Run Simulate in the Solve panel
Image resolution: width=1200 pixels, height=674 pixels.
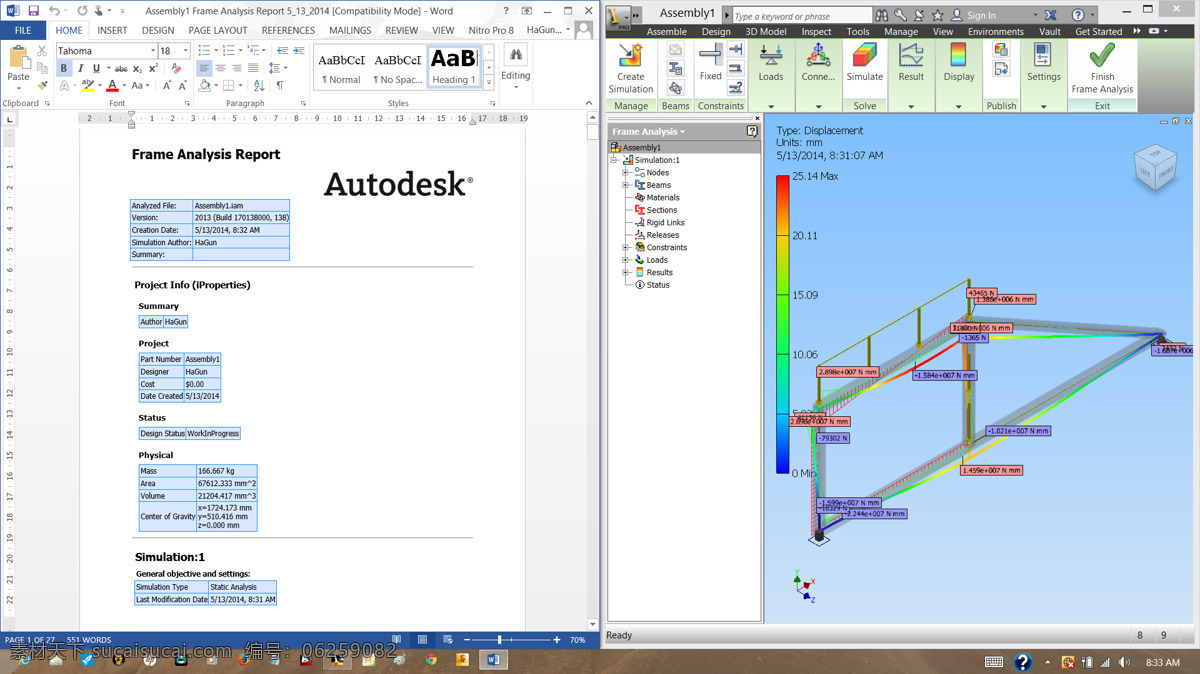(x=864, y=62)
